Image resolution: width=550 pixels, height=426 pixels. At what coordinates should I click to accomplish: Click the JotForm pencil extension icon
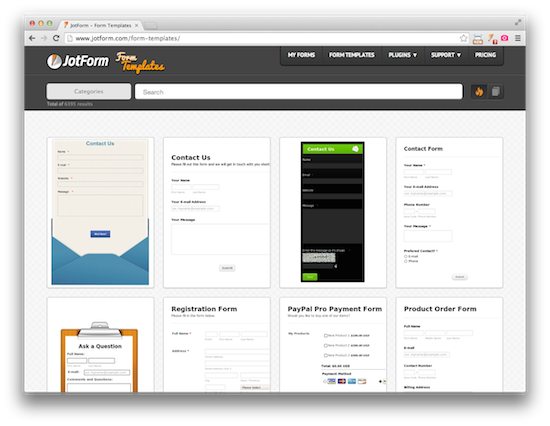tap(492, 39)
